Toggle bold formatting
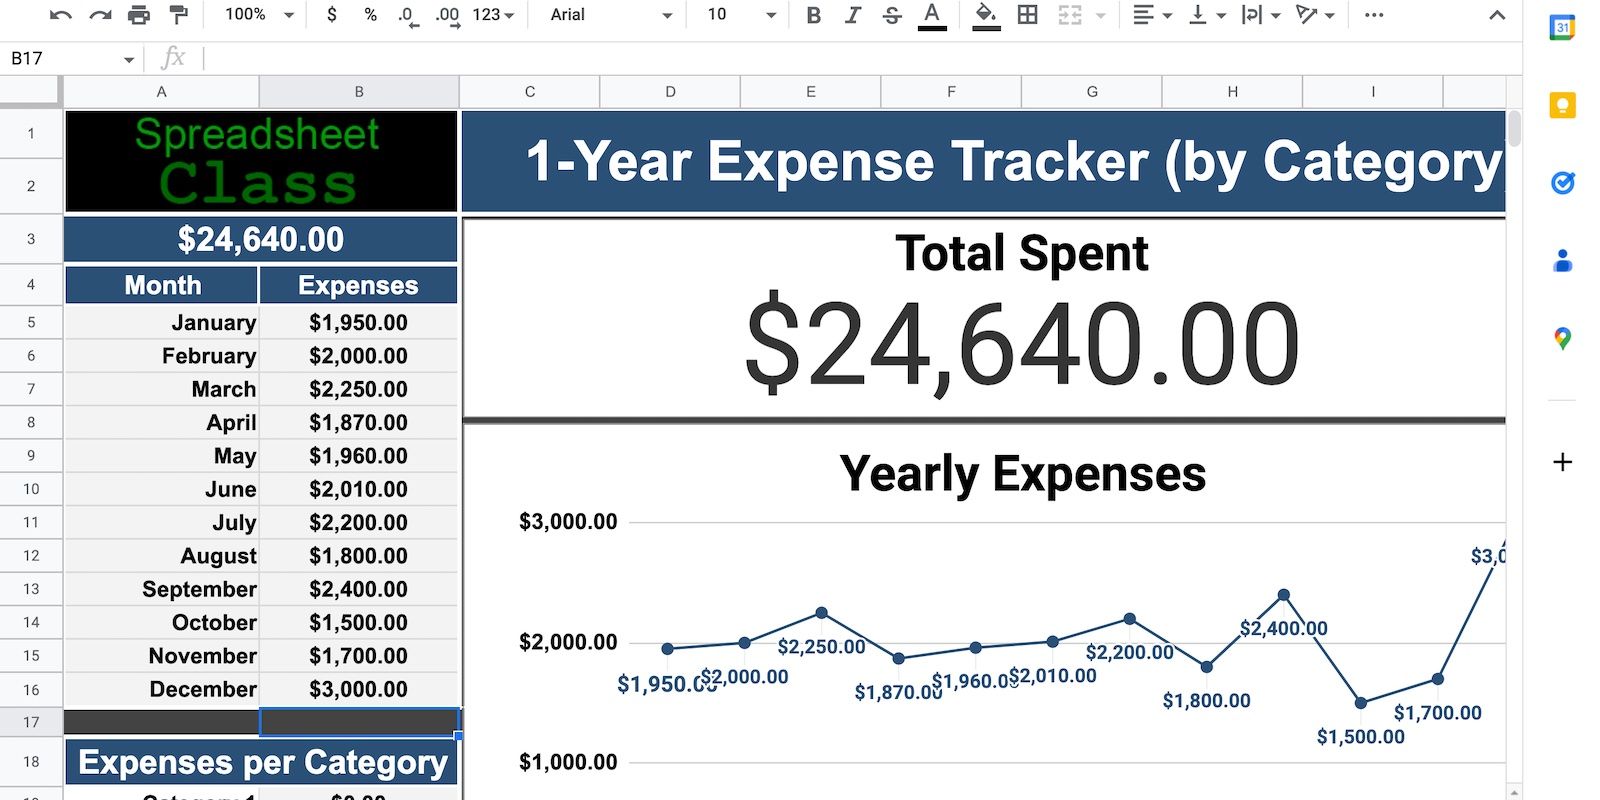This screenshot has width=1600, height=800. pyautogui.click(x=813, y=15)
